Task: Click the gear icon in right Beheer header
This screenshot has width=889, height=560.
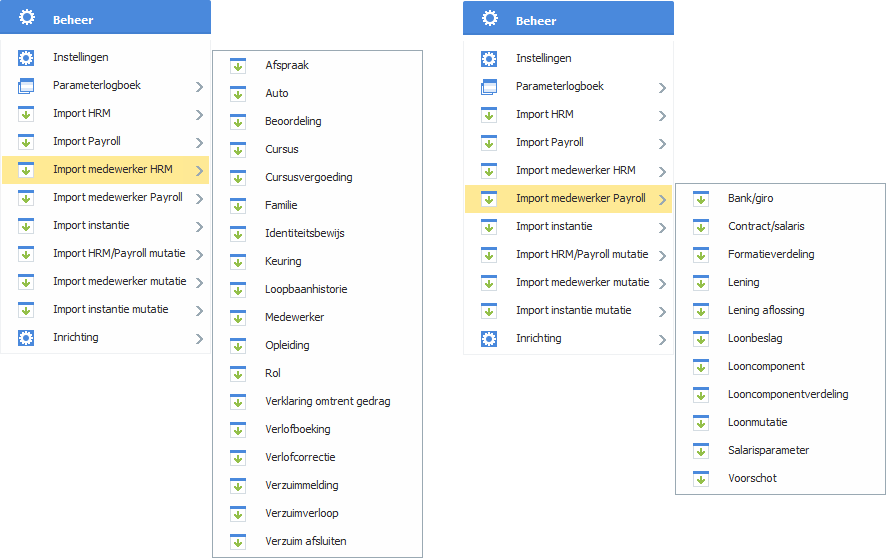Action: (x=490, y=18)
